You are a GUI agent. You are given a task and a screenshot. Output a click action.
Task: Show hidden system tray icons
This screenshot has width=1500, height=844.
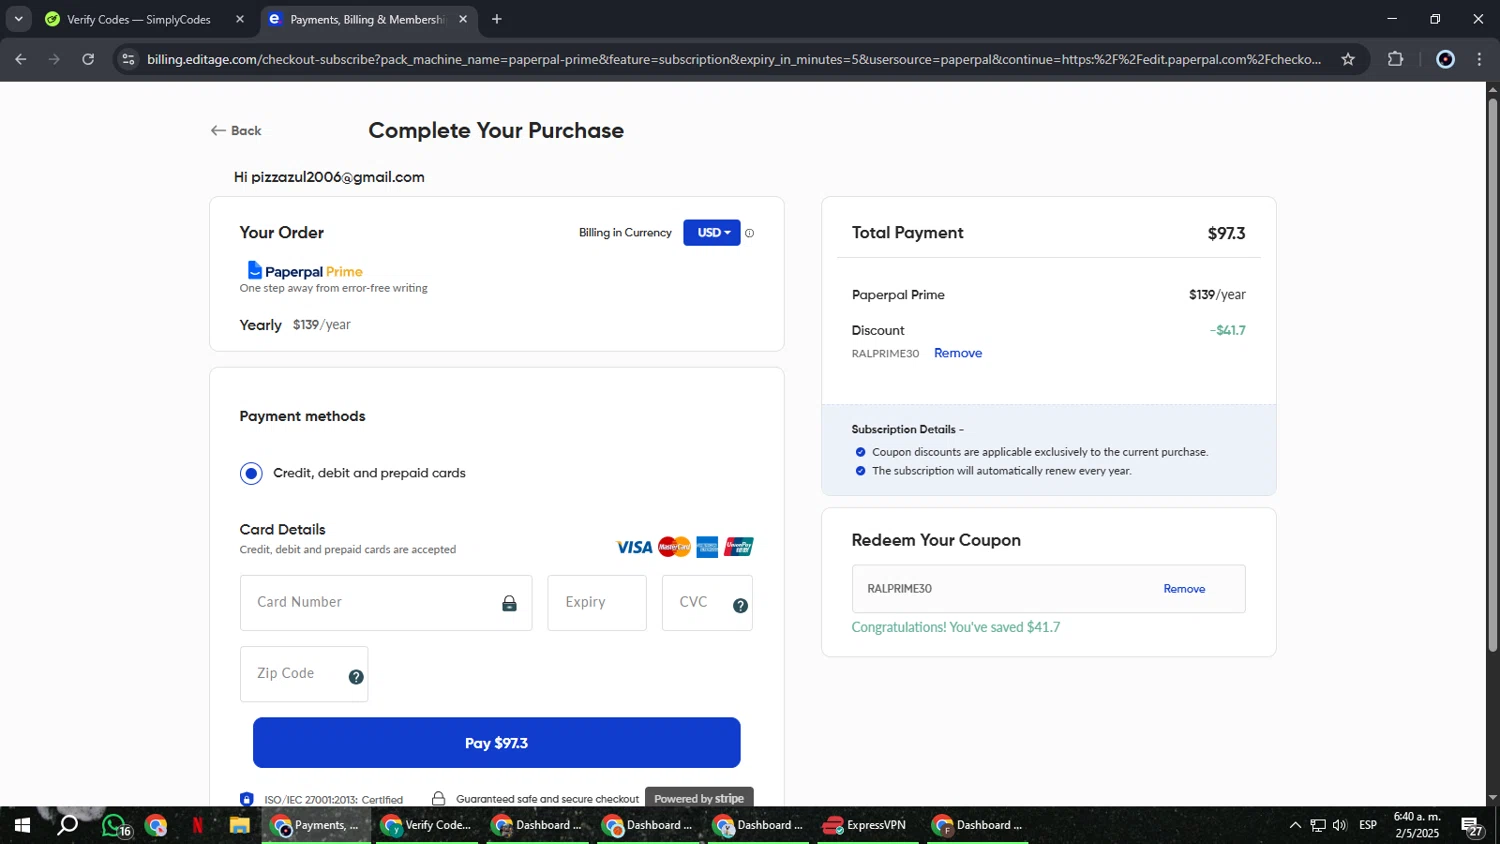click(x=1295, y=826)
